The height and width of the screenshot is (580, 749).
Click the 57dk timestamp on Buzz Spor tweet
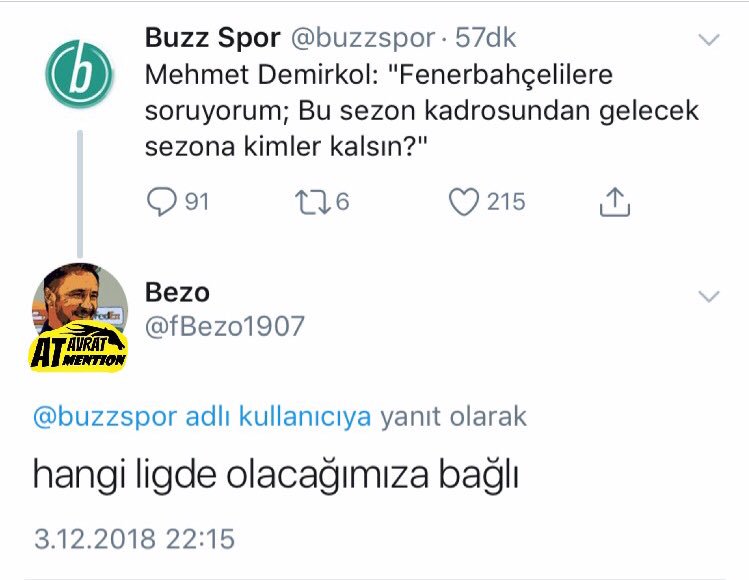click(485, 38)
